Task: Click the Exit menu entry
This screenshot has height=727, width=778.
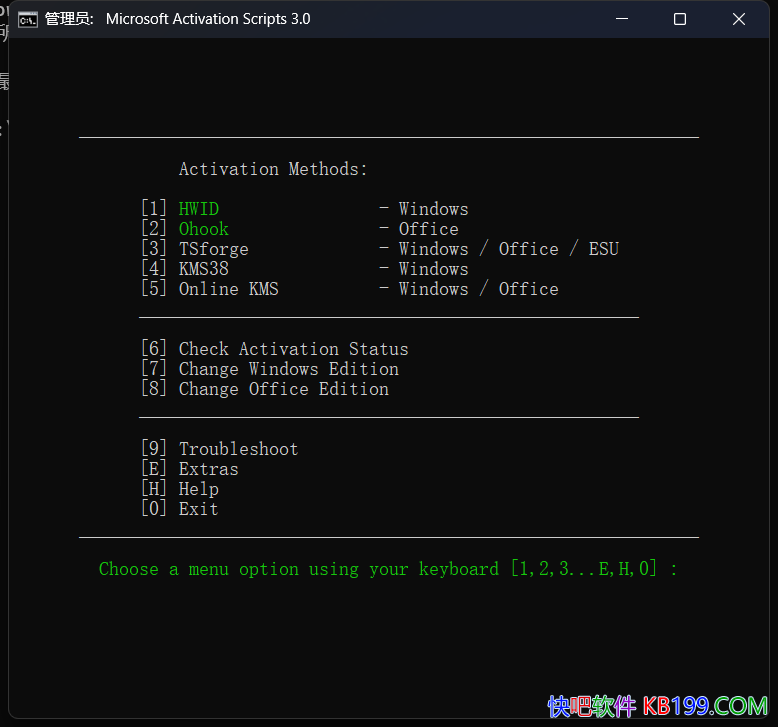Action: pyautogui.click(x=198, y=509)
